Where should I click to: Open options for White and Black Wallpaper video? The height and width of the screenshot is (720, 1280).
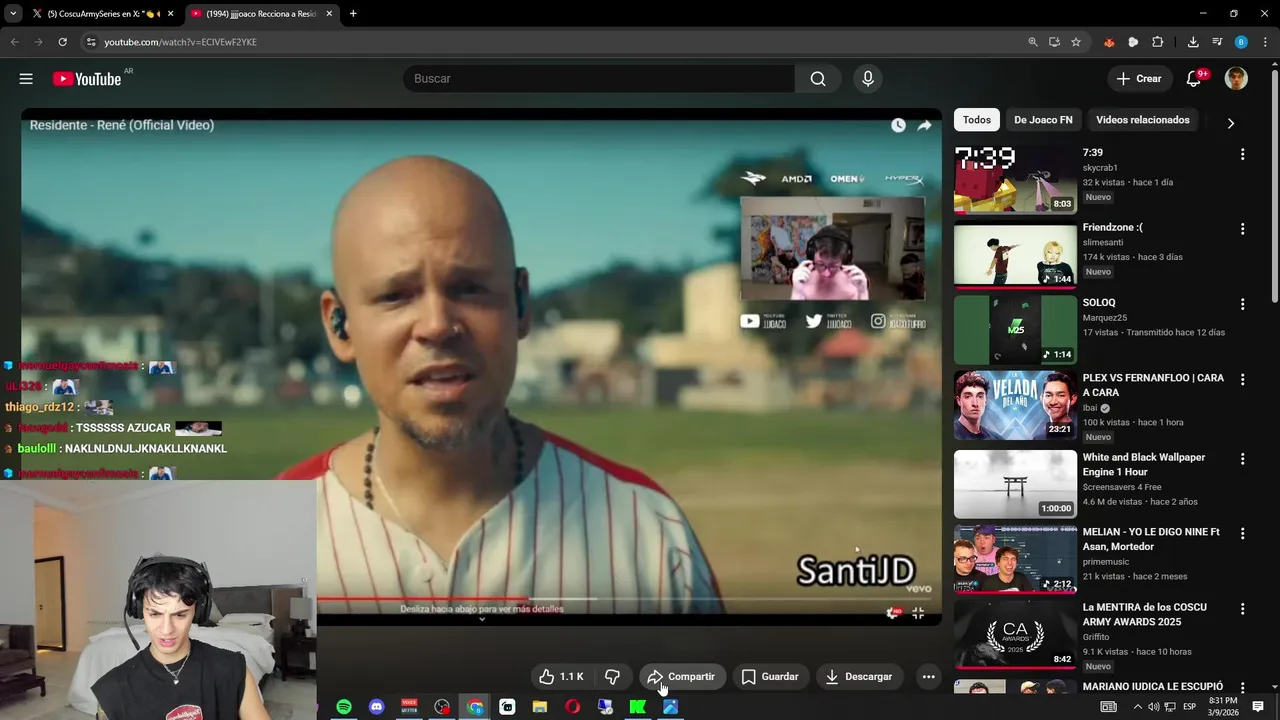tap(1243, 459)
